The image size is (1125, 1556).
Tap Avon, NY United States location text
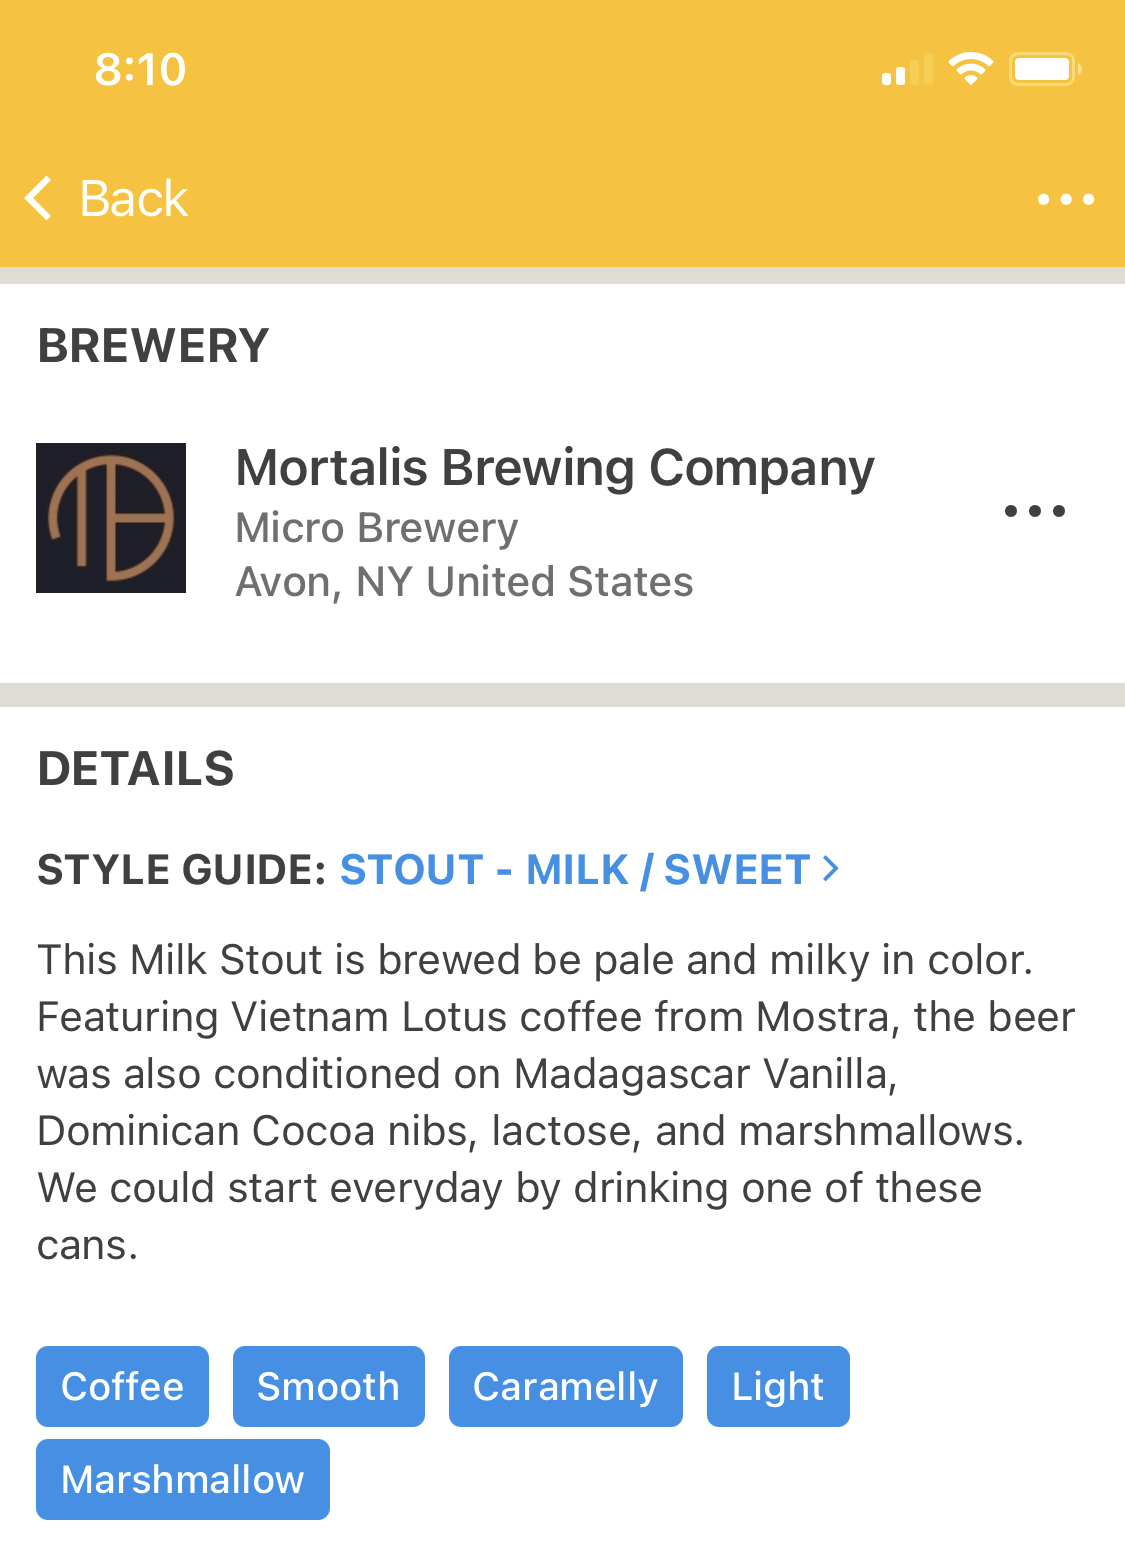[x=464, y=582]
